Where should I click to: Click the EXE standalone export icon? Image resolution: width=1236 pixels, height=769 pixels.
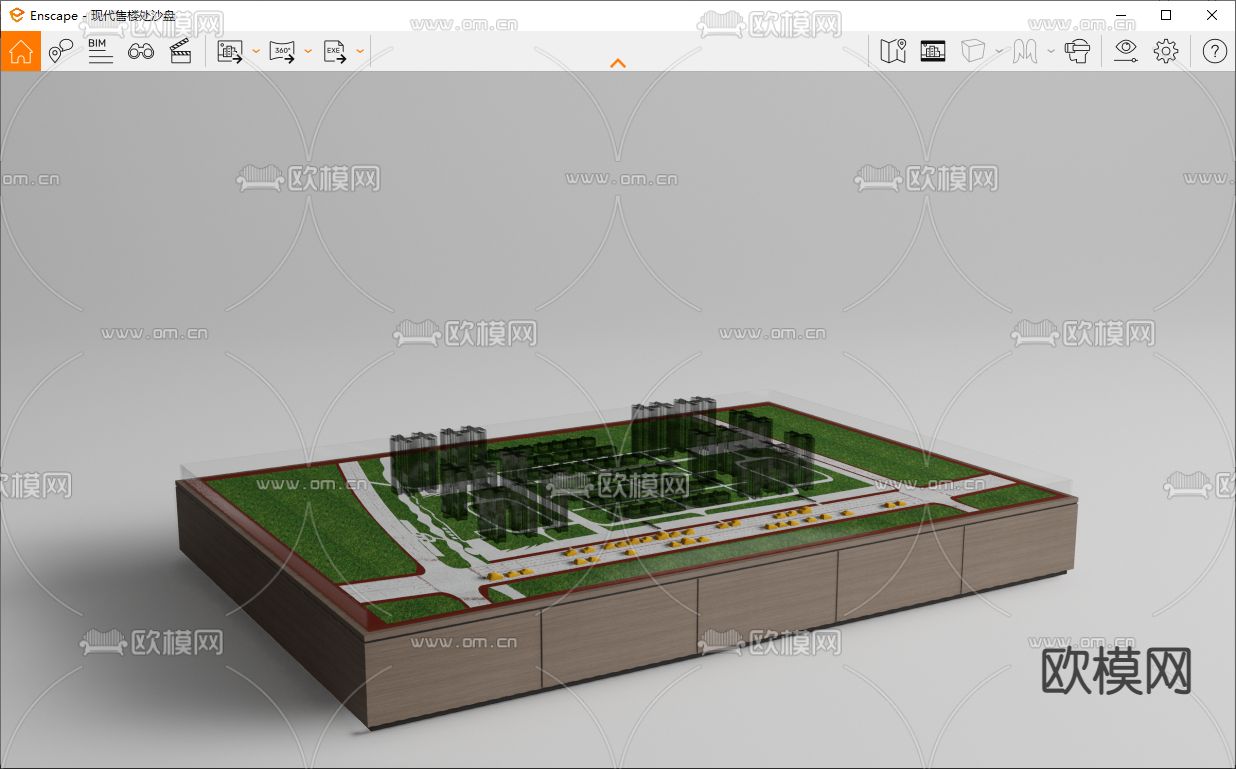click(x=335, y=51)
